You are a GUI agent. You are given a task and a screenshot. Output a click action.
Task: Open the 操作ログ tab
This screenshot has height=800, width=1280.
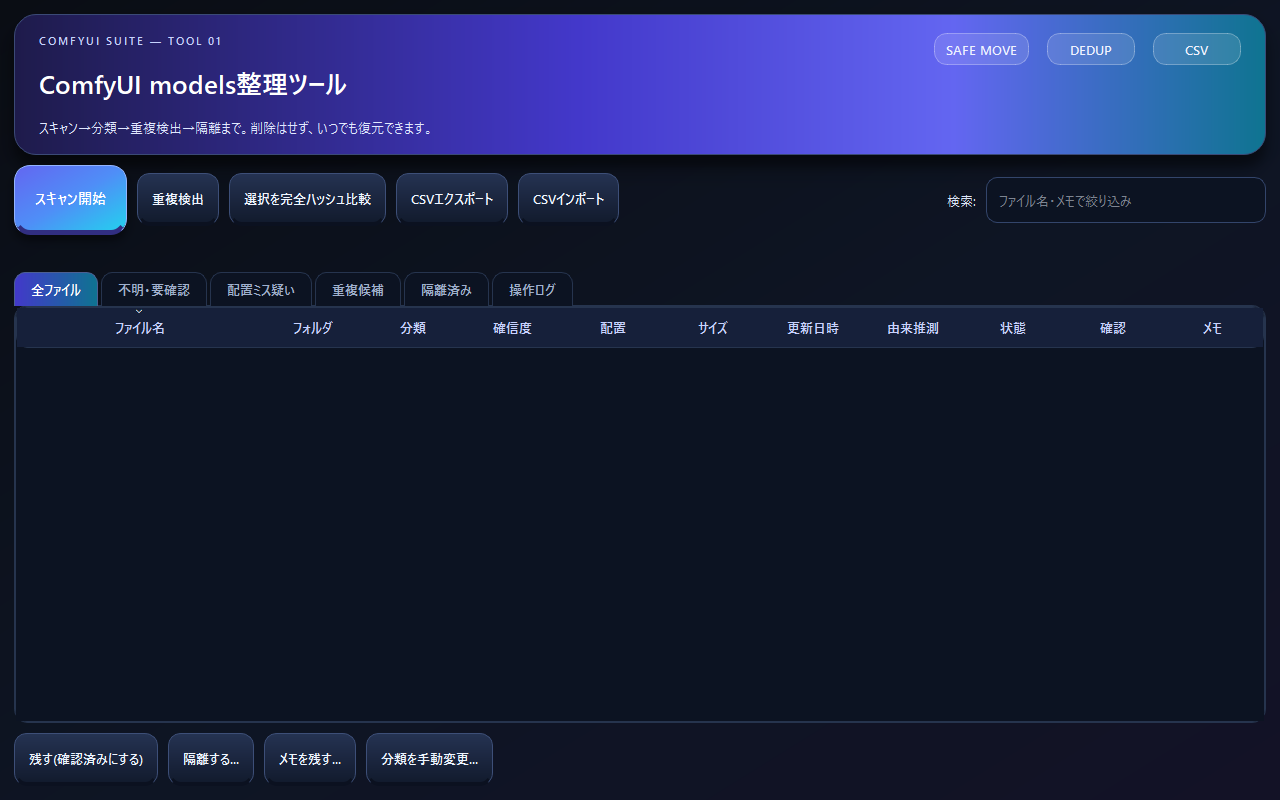(x=532, y=290)
